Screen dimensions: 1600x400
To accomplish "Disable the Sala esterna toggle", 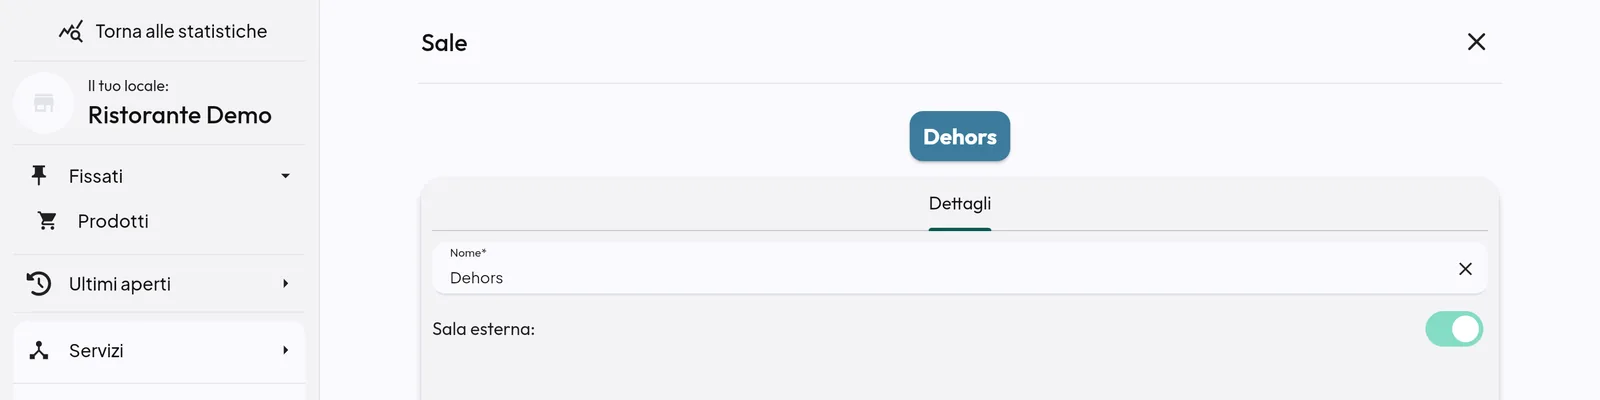I will click(1454, 329).
